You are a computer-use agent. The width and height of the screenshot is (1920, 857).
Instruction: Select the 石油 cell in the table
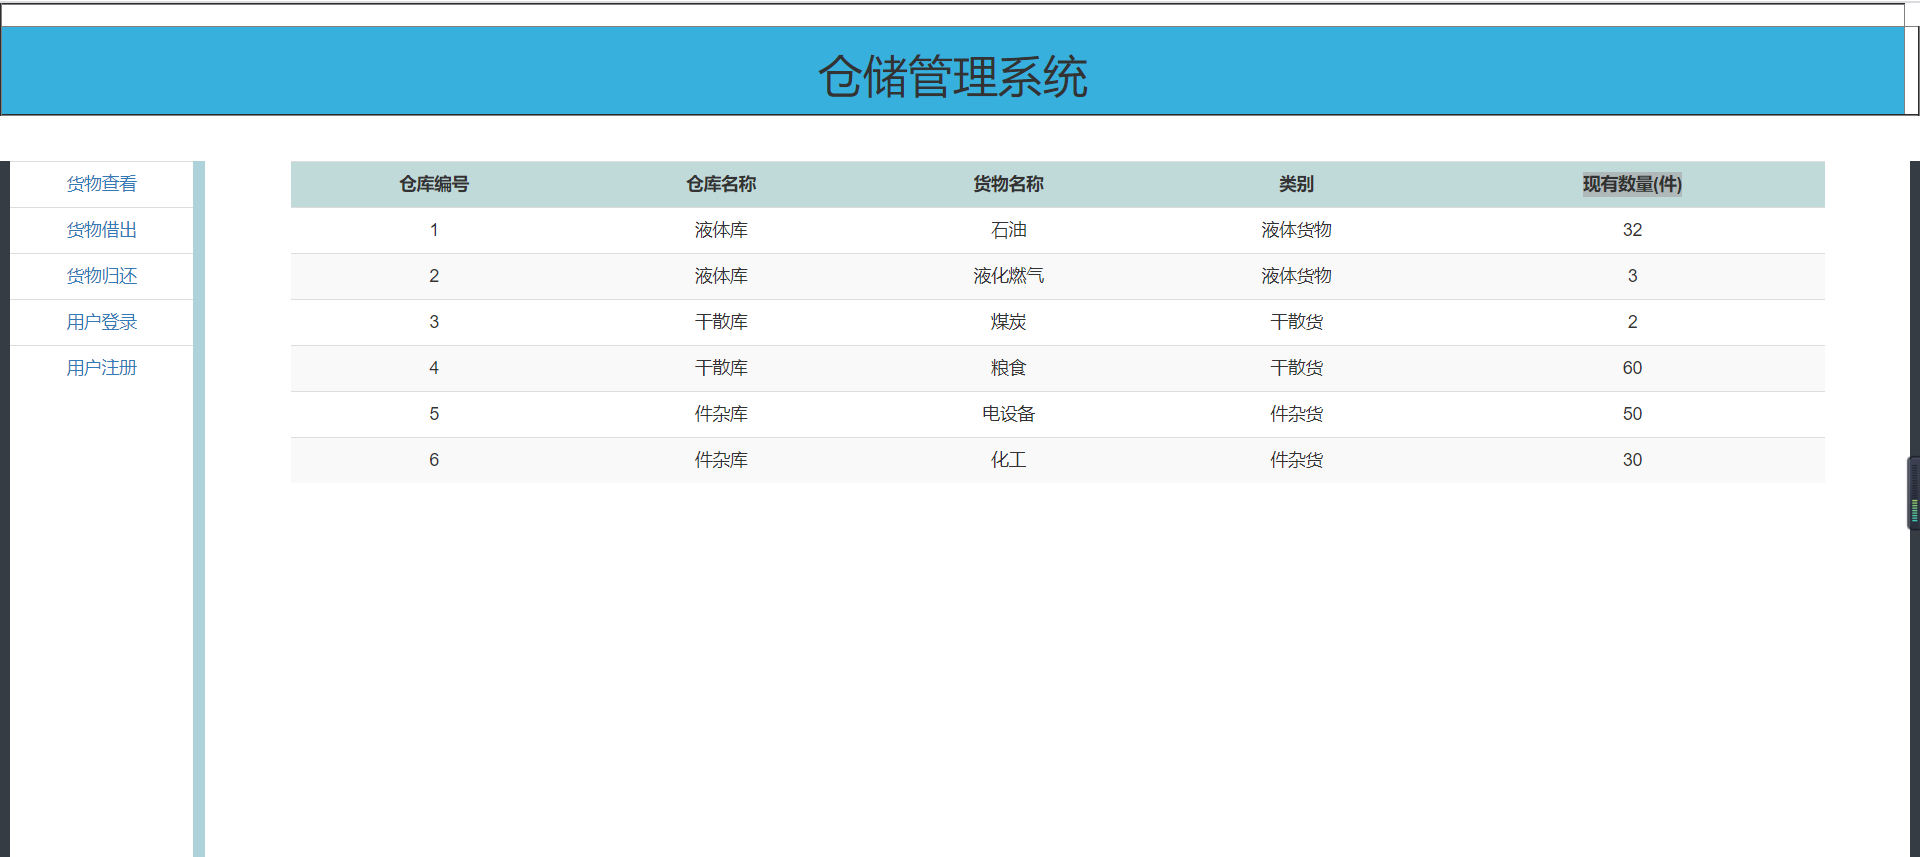point(1008,230)
